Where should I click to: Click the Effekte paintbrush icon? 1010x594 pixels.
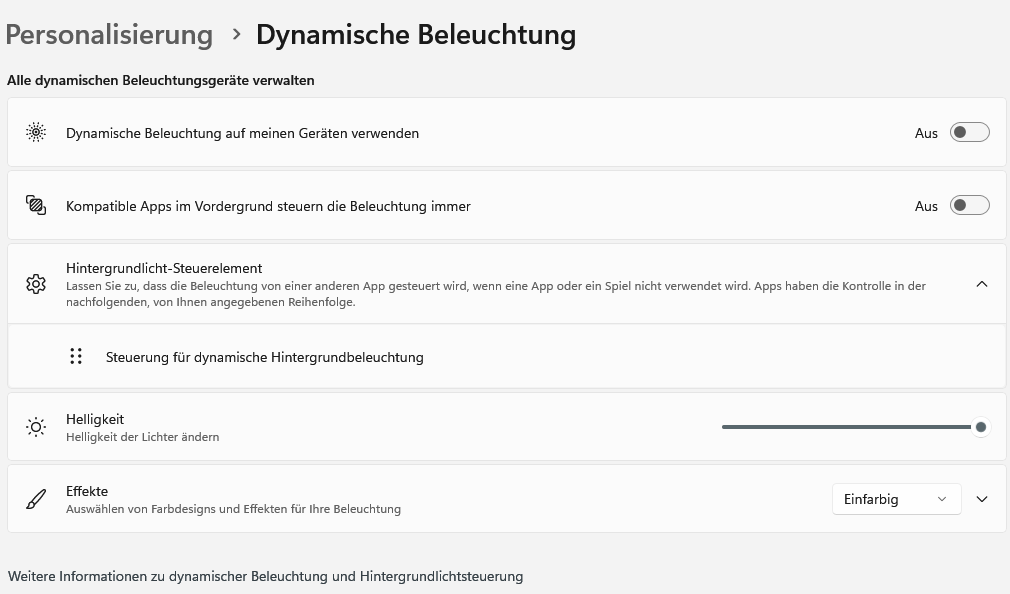36,499
